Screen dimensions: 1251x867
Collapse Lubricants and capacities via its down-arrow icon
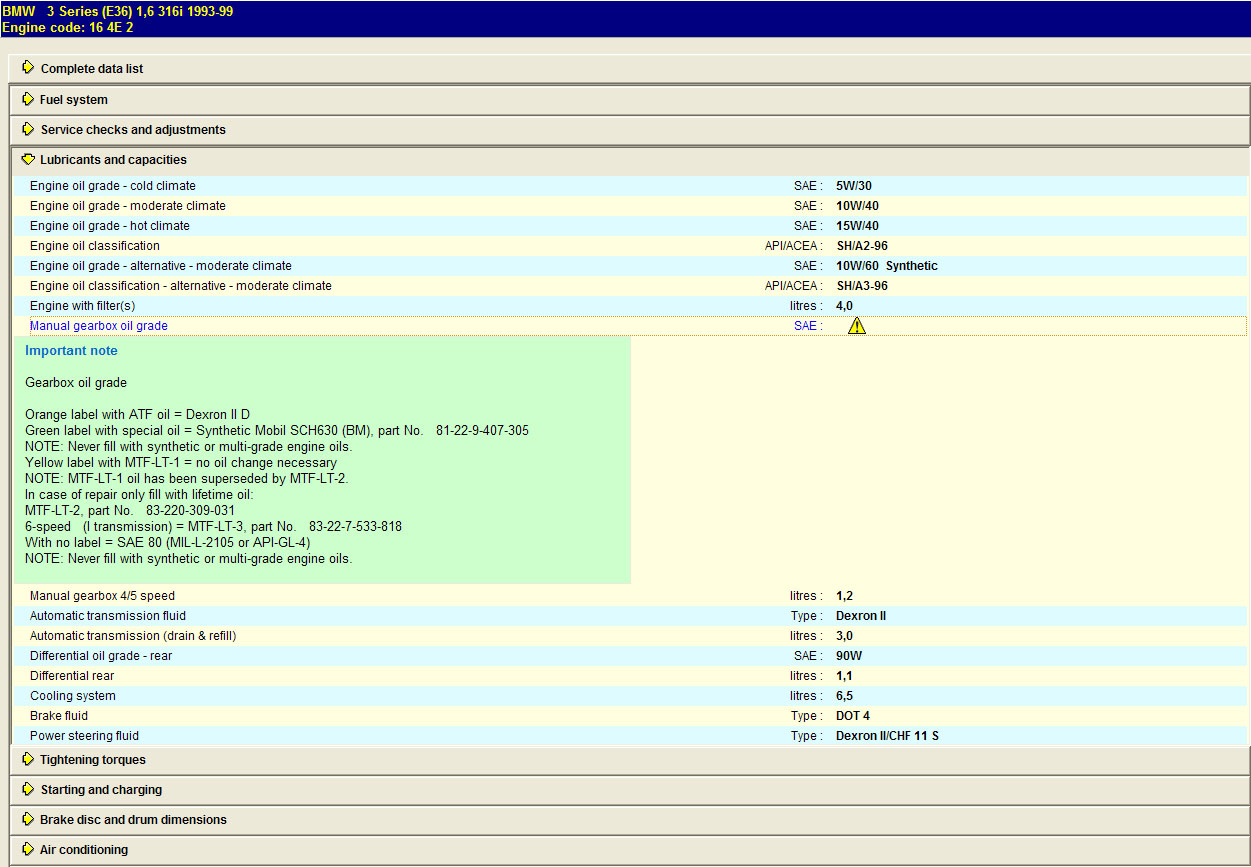tap(28, 159)
